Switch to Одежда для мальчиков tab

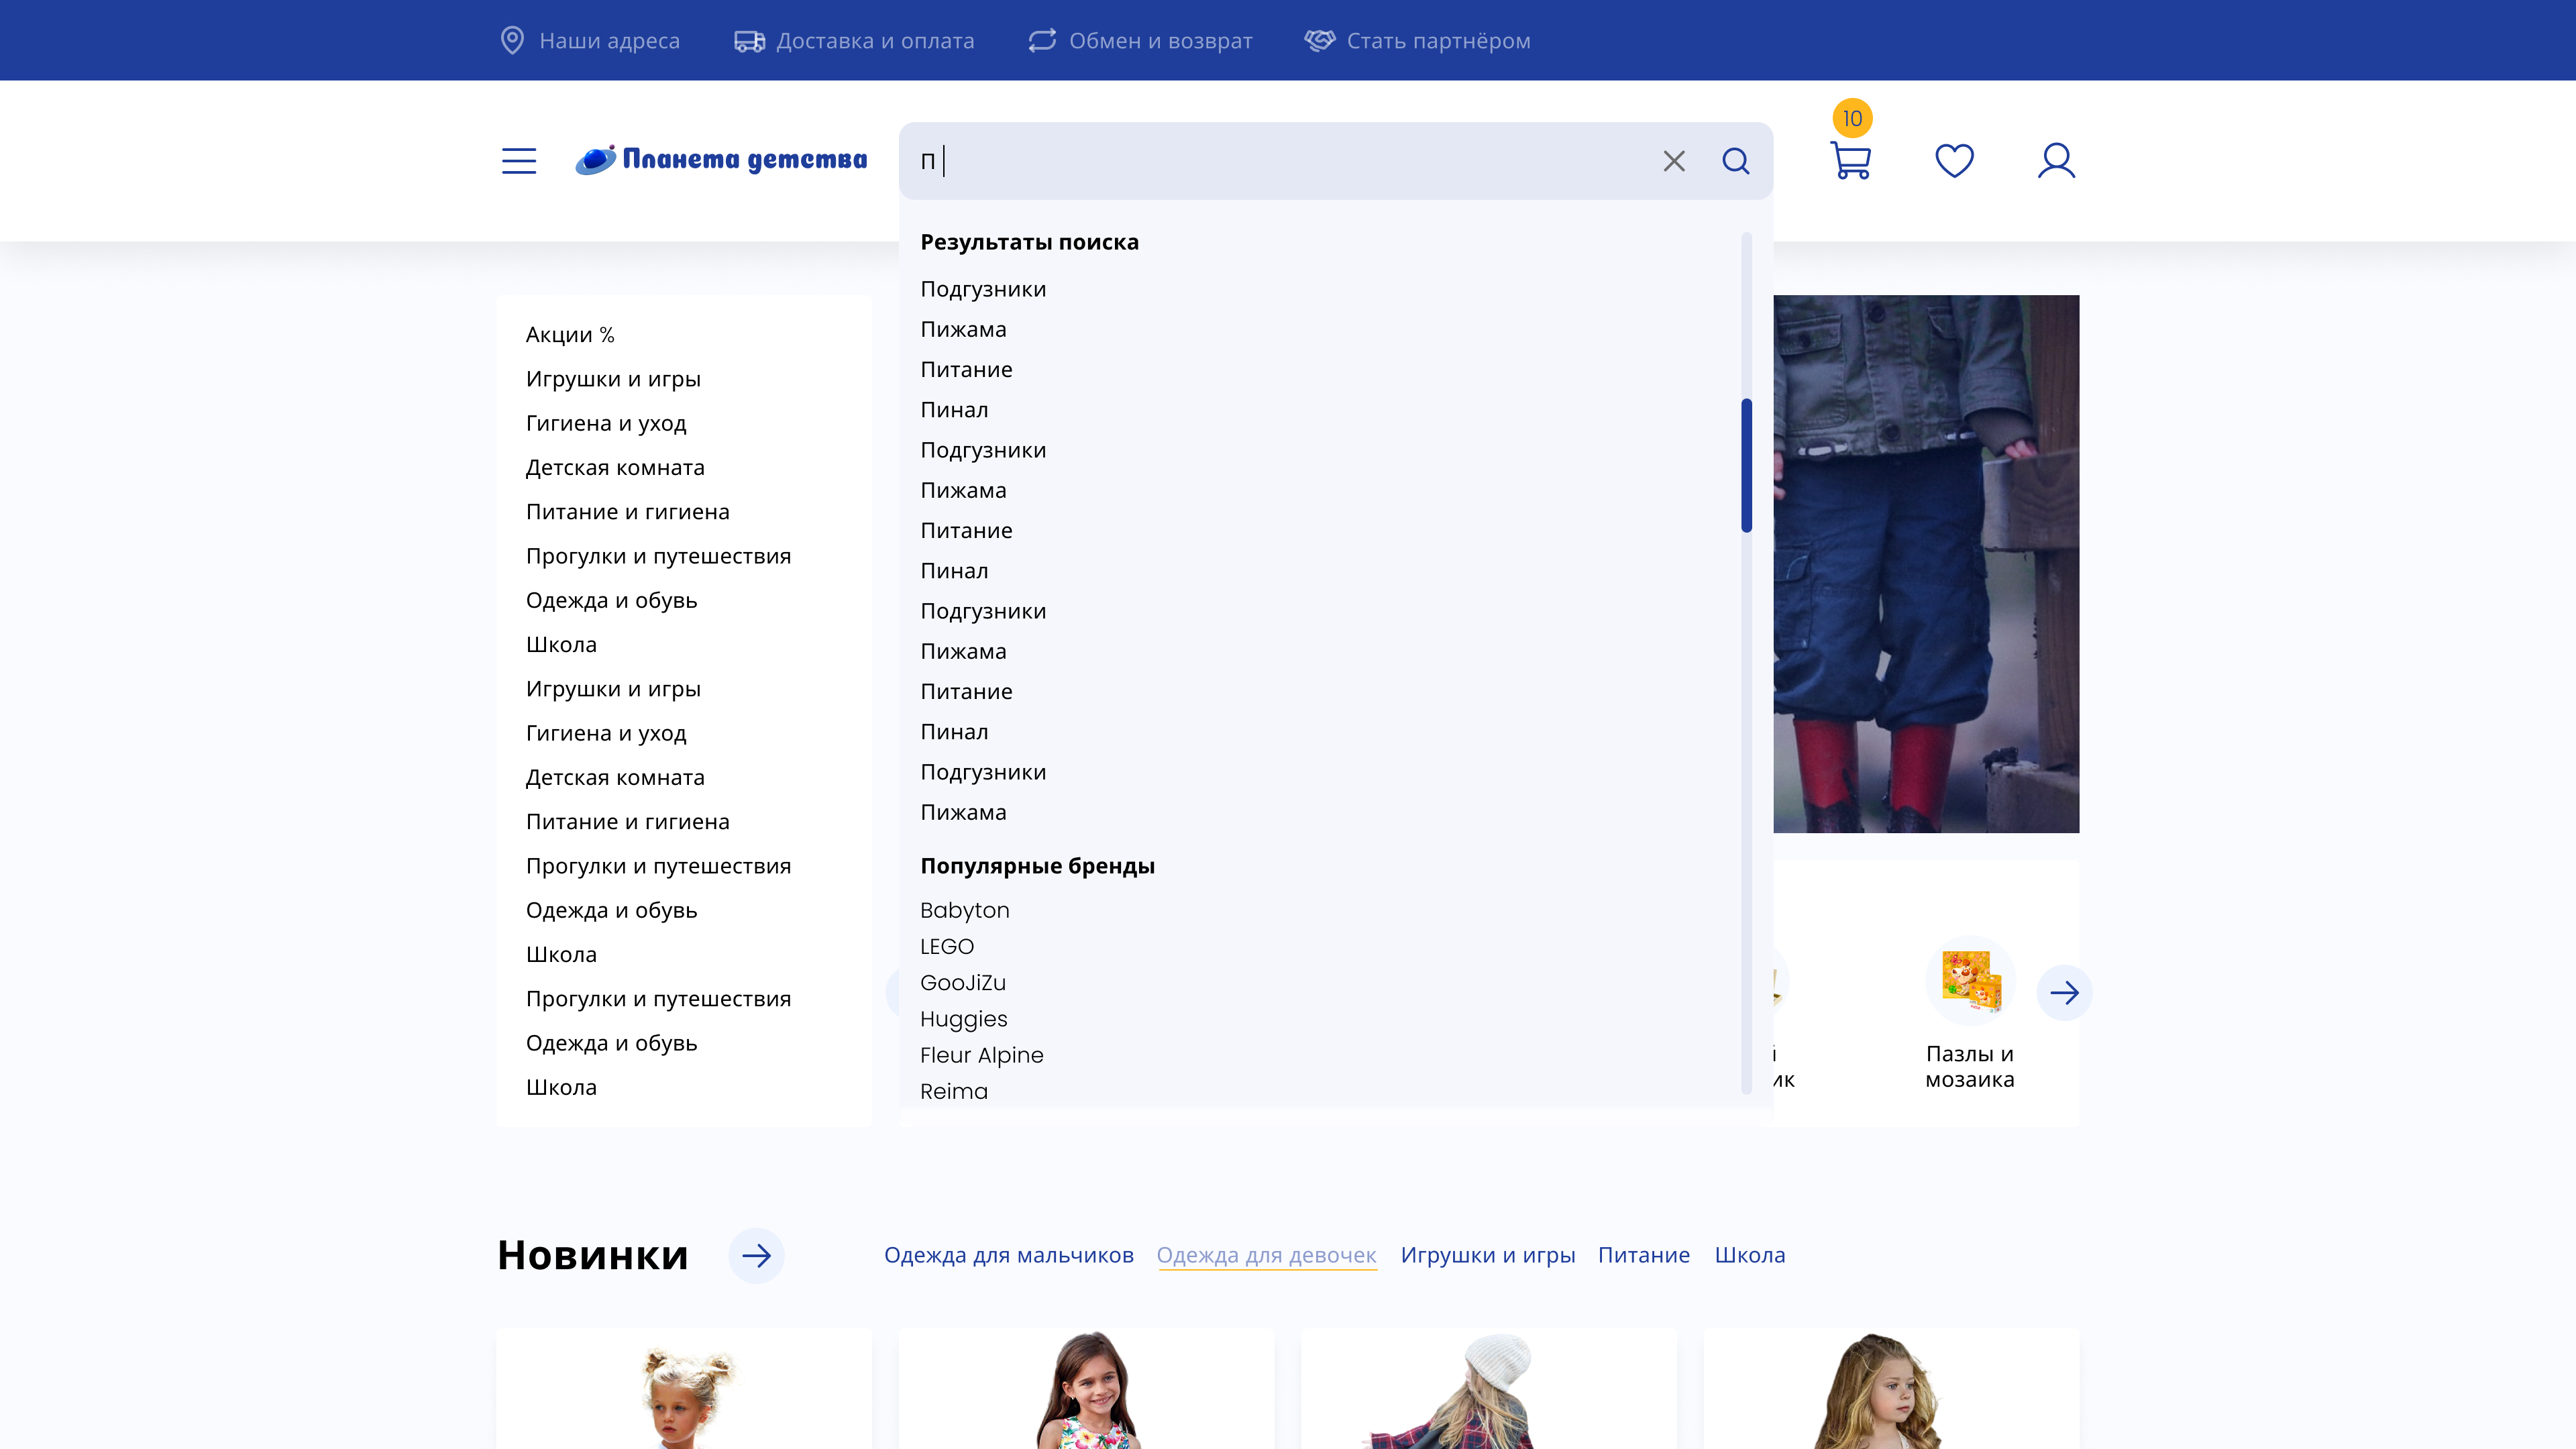pyautogui.click(x=1008, y=1255)
